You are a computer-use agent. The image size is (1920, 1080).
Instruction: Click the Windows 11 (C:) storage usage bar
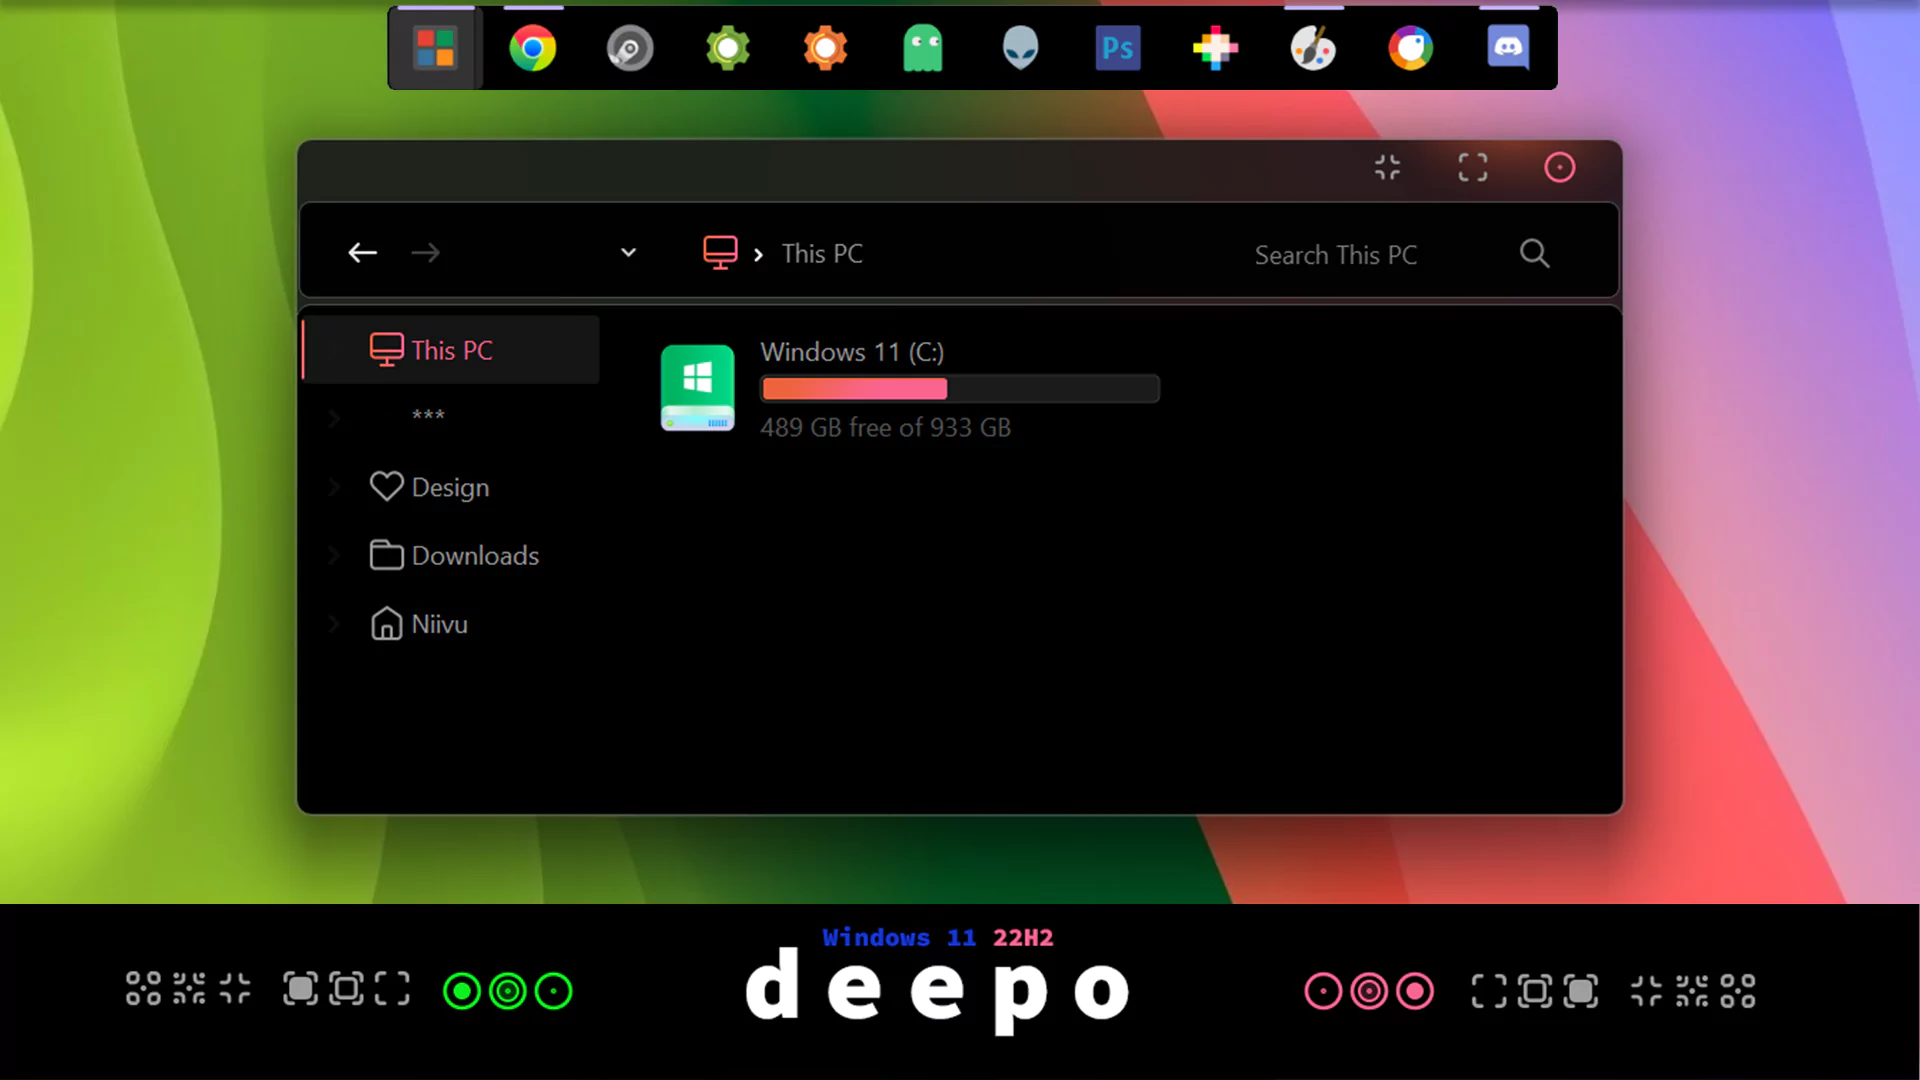click(x=958, y=389)
